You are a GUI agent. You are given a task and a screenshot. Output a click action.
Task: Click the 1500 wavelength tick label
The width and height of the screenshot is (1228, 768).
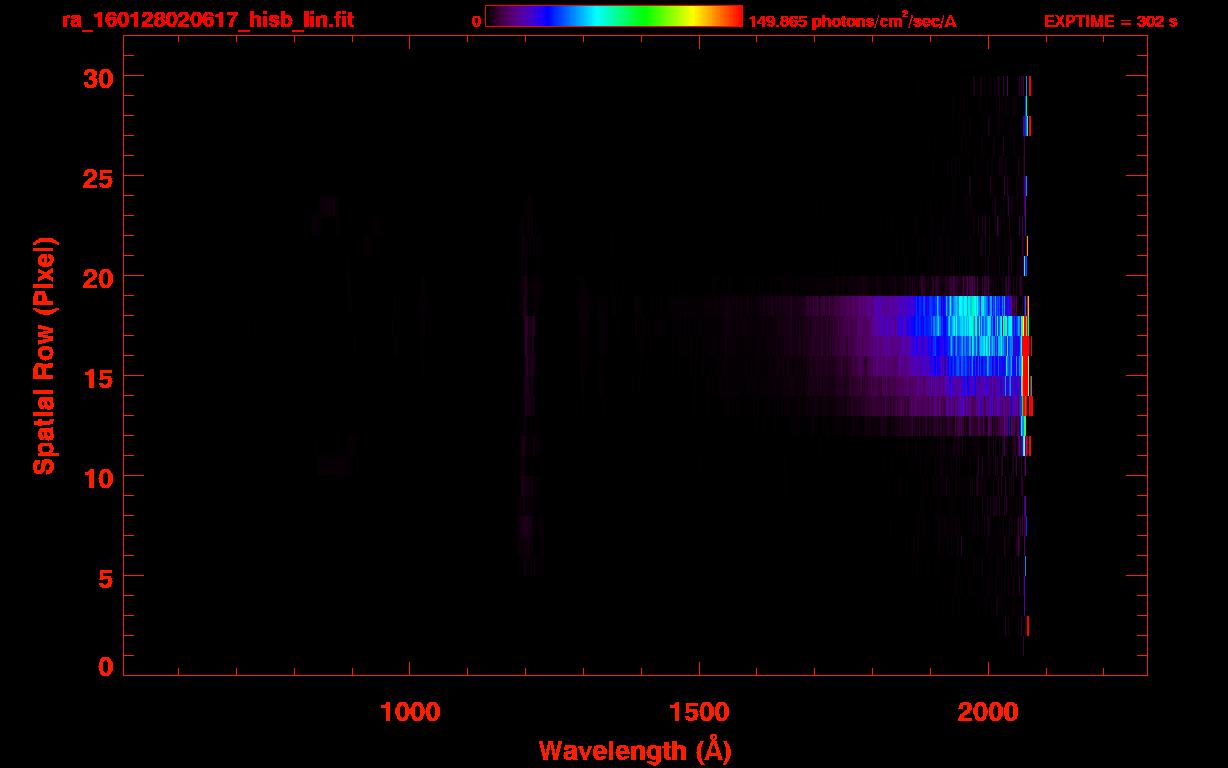point(699,711)
